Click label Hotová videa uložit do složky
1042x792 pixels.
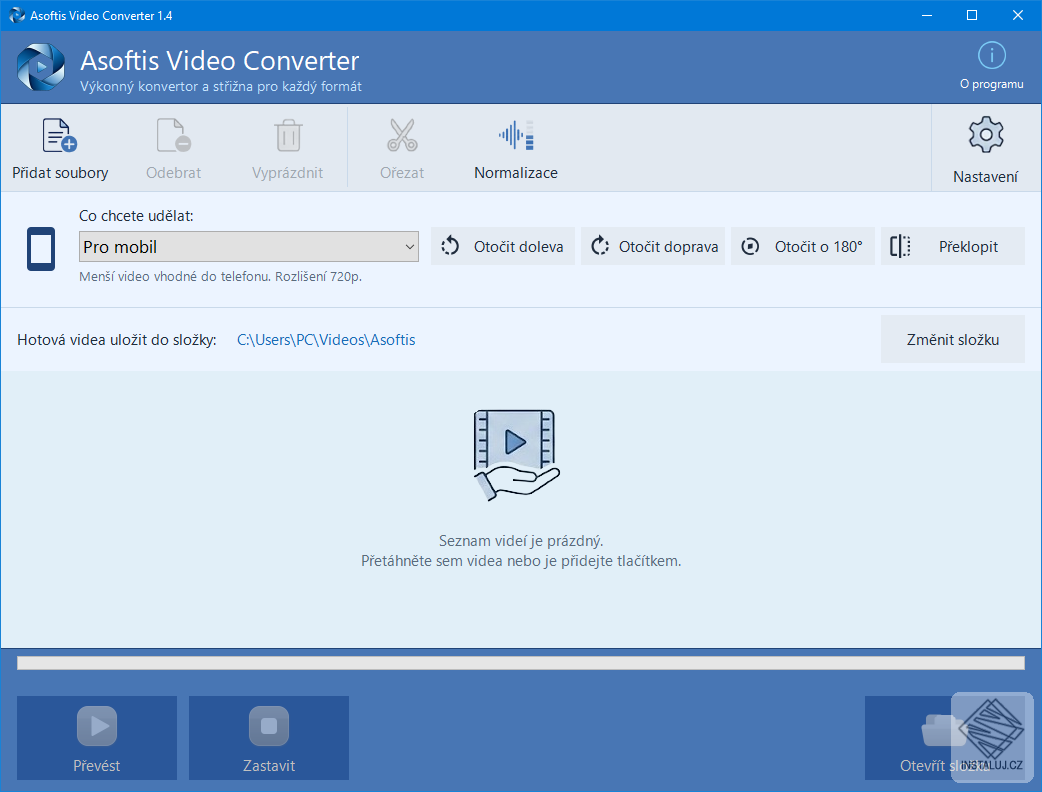(x=117, y=340)
